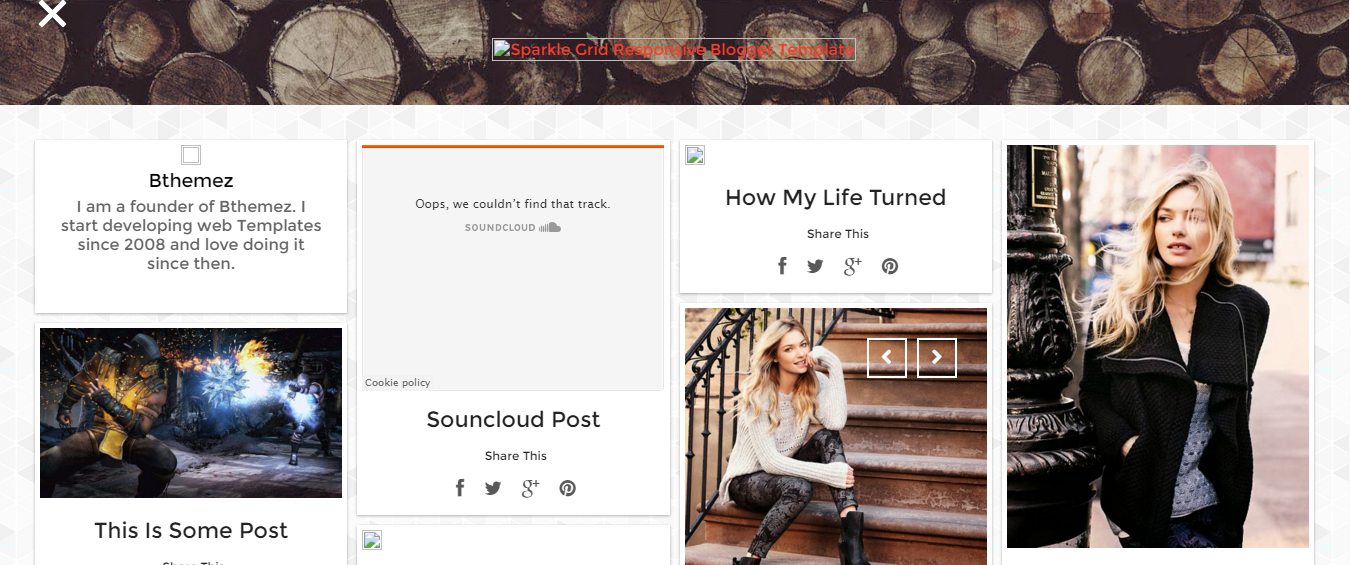1350x565 pixels.
Task: Share Souncloud Post on Google Plus
Action: coord(530,488)
